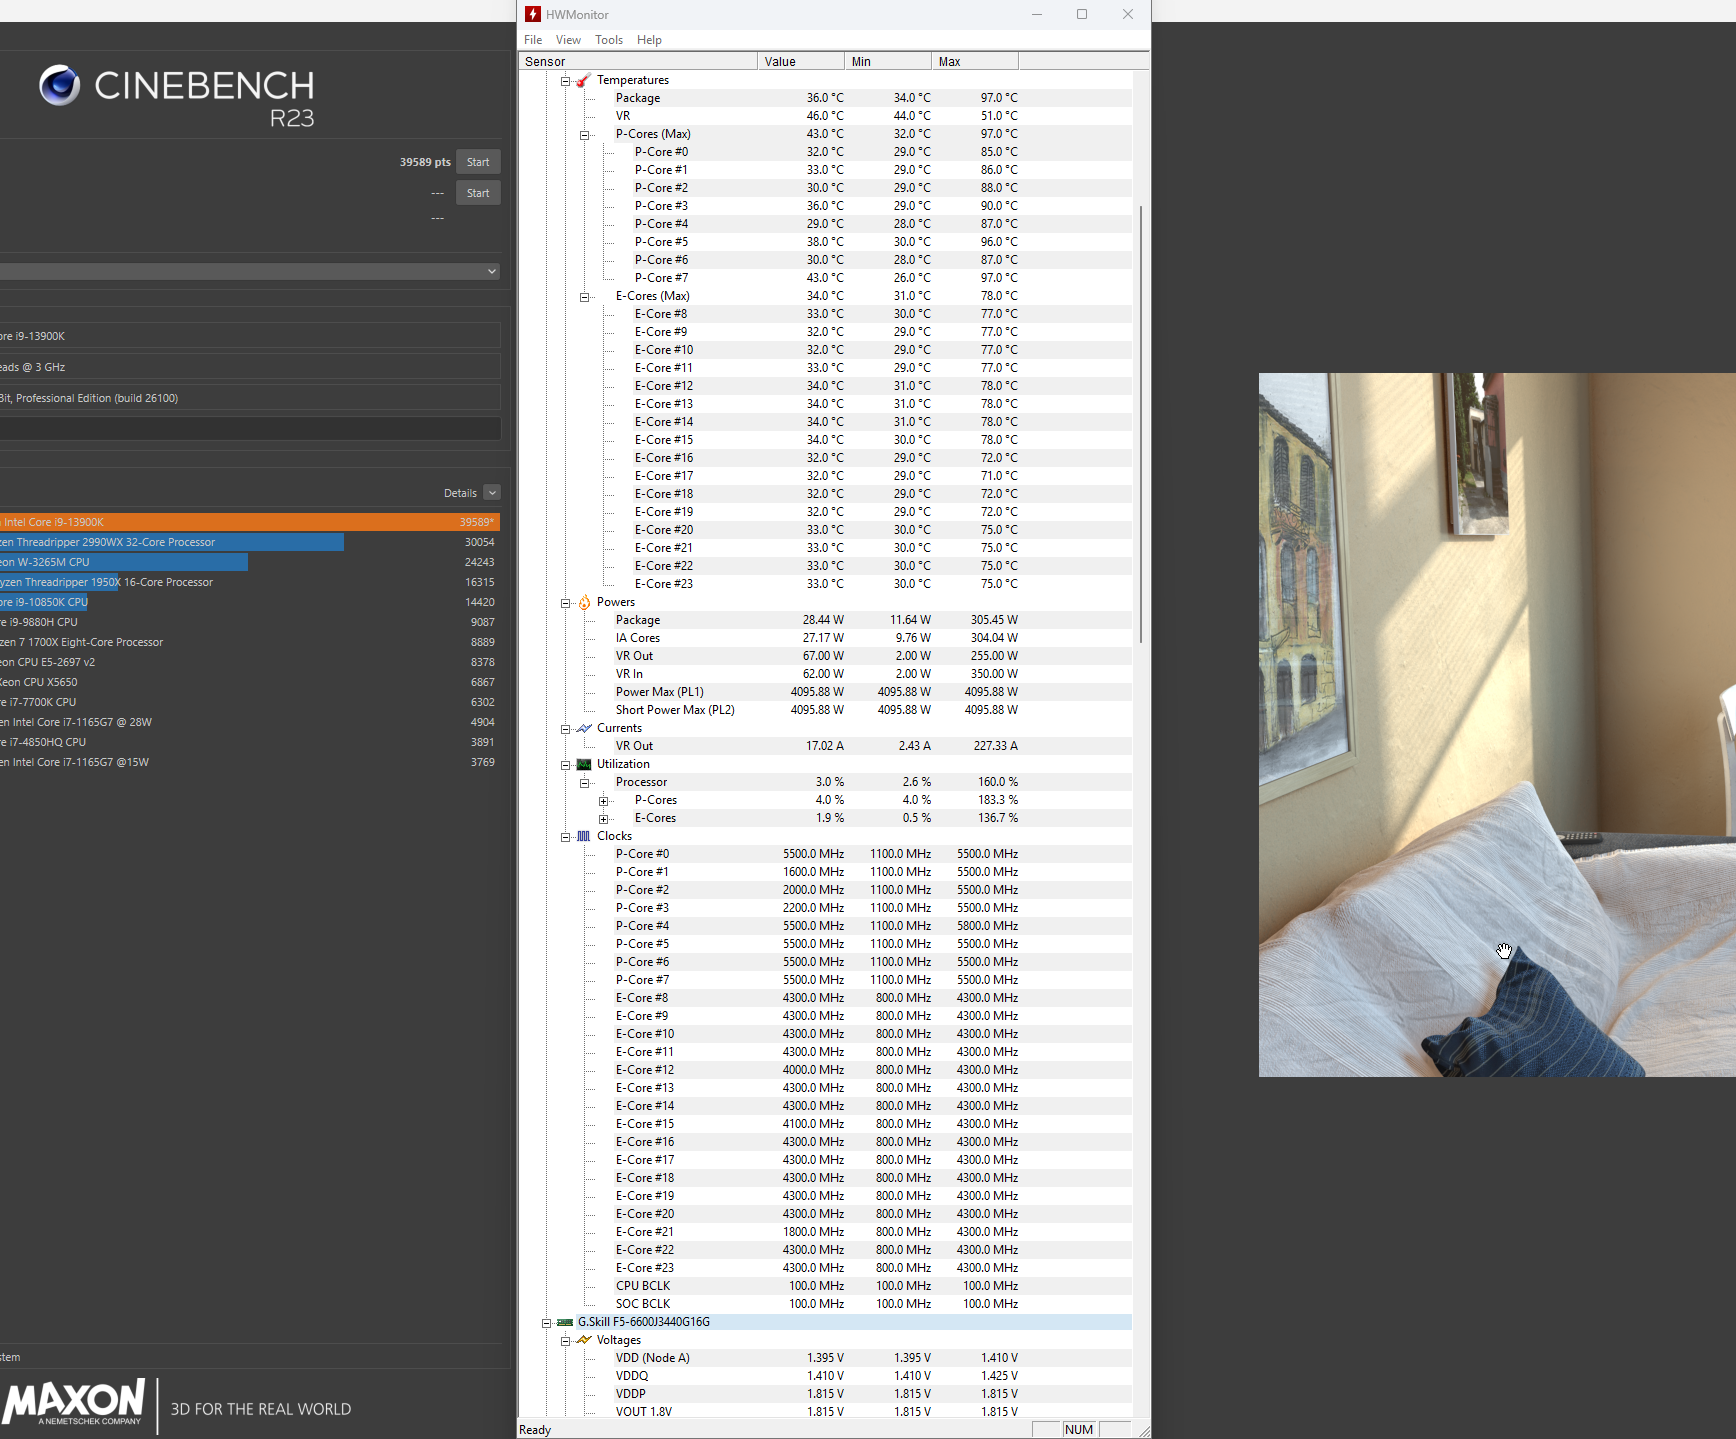Select the i7-4850HQ CPU ranking row
Screen dimensions: 1736x1439
pyautogui.click(x=249, y=742)
